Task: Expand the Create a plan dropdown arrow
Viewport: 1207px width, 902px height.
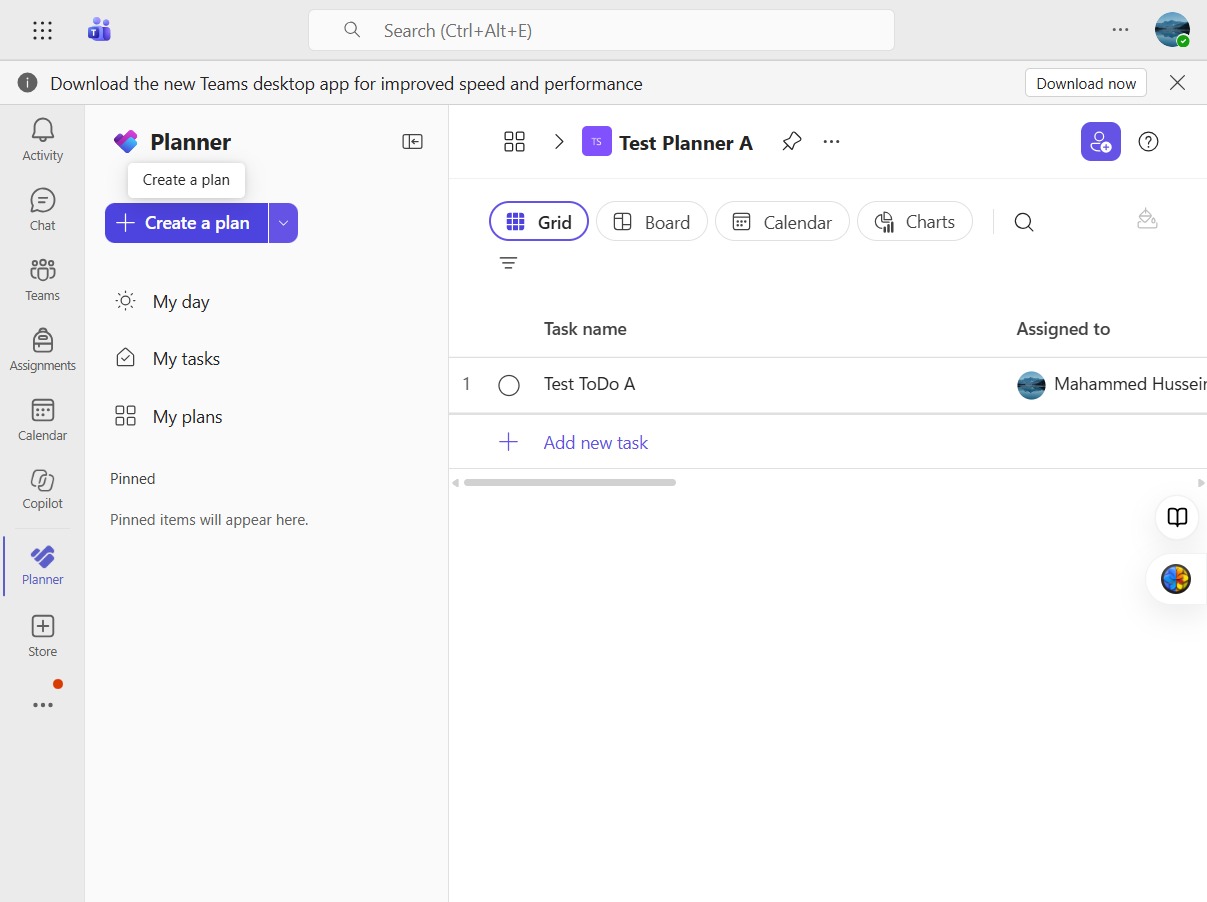Action: point(283,223)
